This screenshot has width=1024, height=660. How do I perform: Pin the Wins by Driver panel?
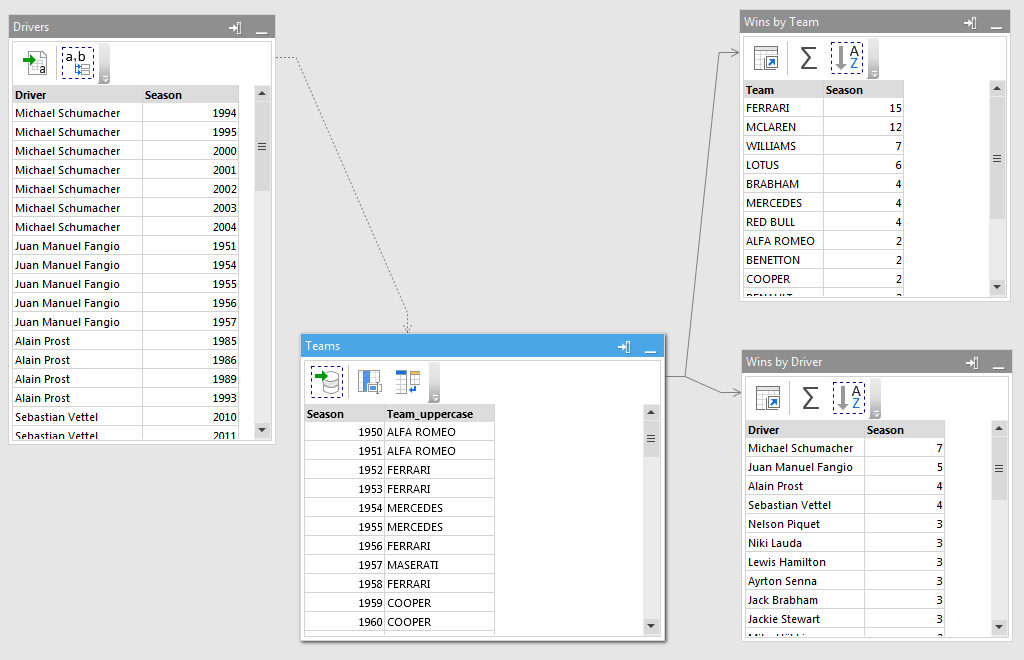[x=972, y=363]
